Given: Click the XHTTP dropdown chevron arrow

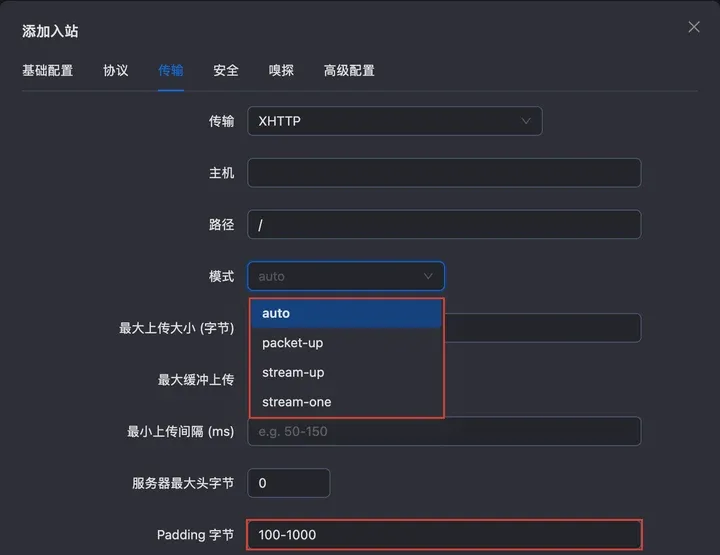Looking at the screenshot, I should tap(526, 121).
